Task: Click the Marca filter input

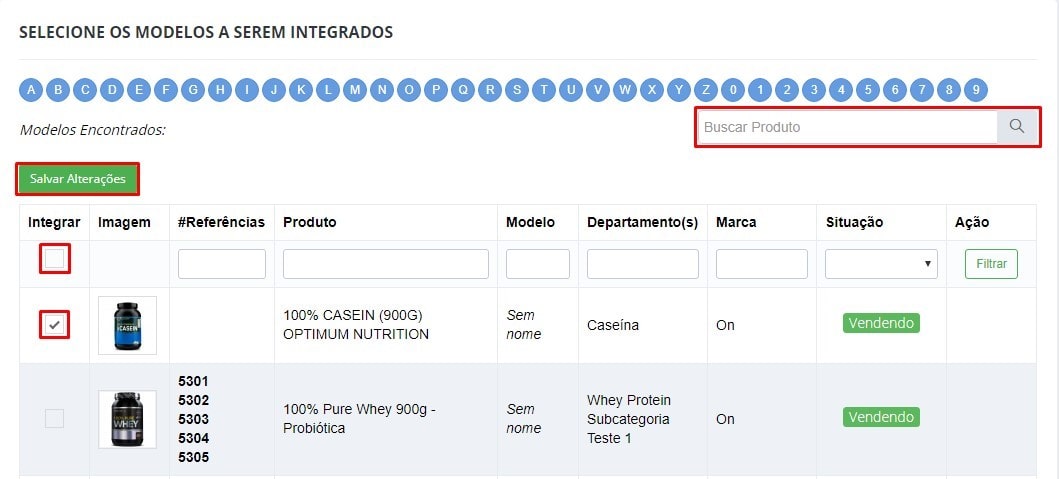Action: click(762, 264)
